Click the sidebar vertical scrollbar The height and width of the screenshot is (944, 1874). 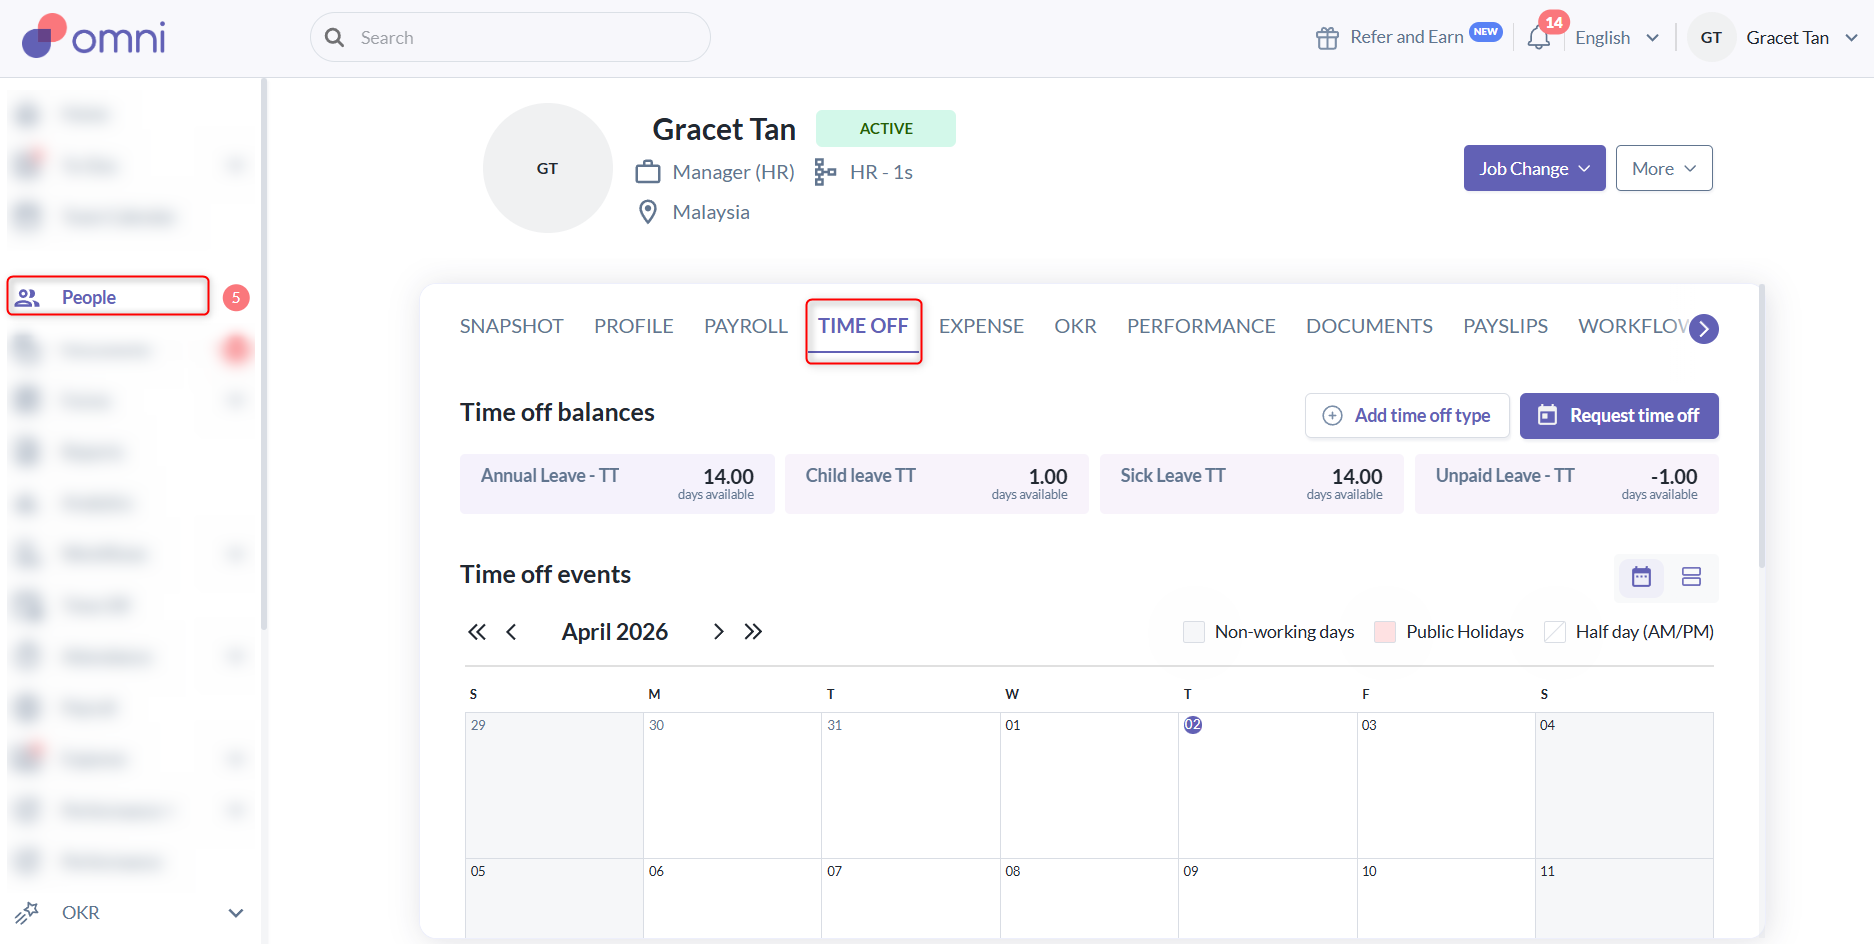[264, 355]
